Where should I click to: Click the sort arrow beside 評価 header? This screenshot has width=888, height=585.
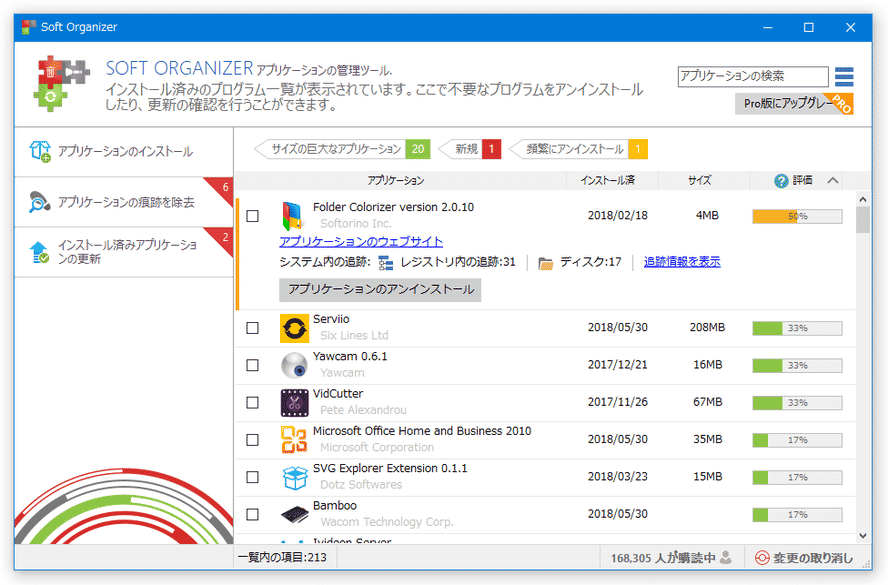tap(832, 181)
